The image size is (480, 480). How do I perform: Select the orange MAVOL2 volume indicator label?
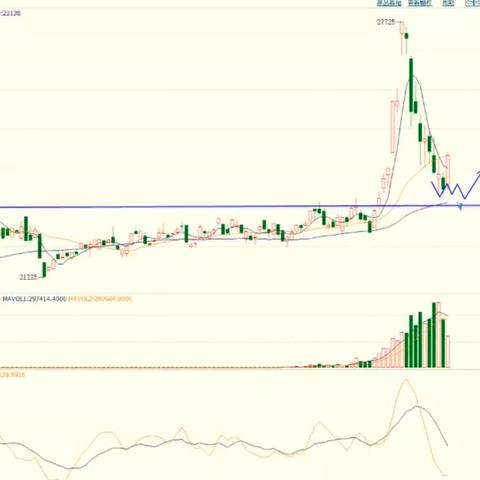point(100,299)
